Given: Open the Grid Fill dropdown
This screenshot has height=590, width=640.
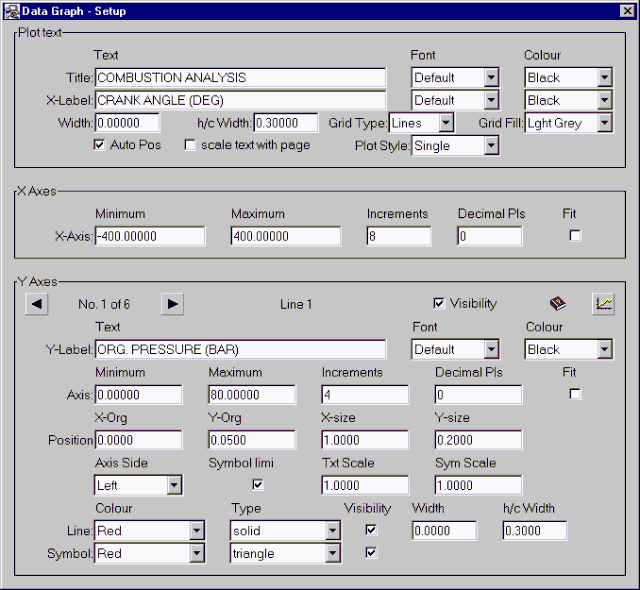Looking at the screenshot, I should 605,122.
